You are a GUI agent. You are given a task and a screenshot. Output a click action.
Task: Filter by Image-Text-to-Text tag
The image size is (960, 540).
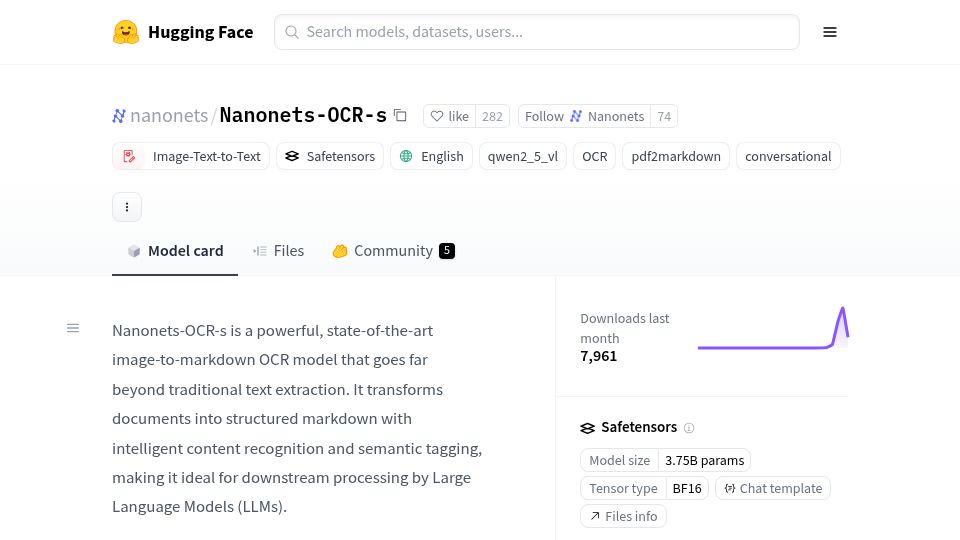pos(191,156)
